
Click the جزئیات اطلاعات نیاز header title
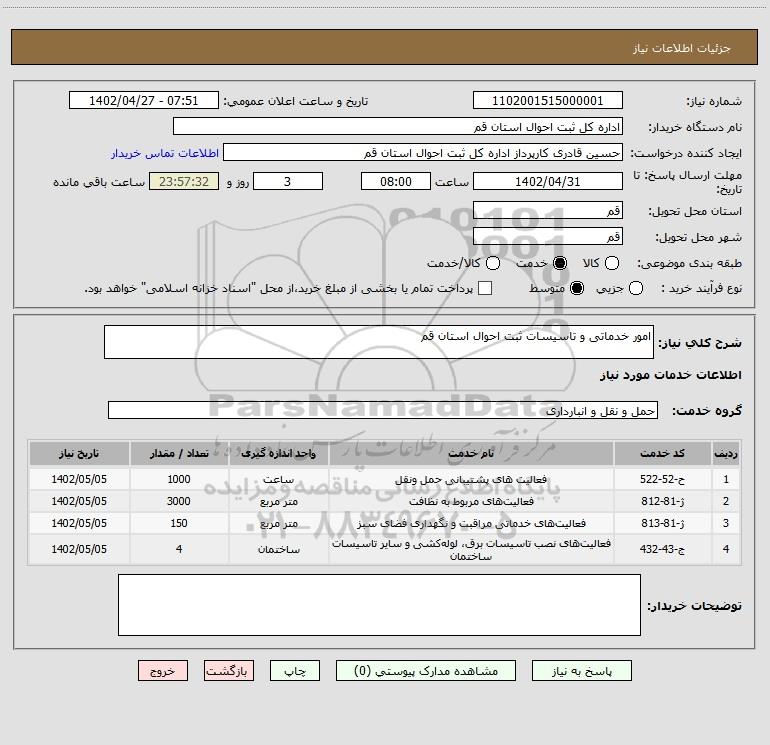[x=682, y=48]
